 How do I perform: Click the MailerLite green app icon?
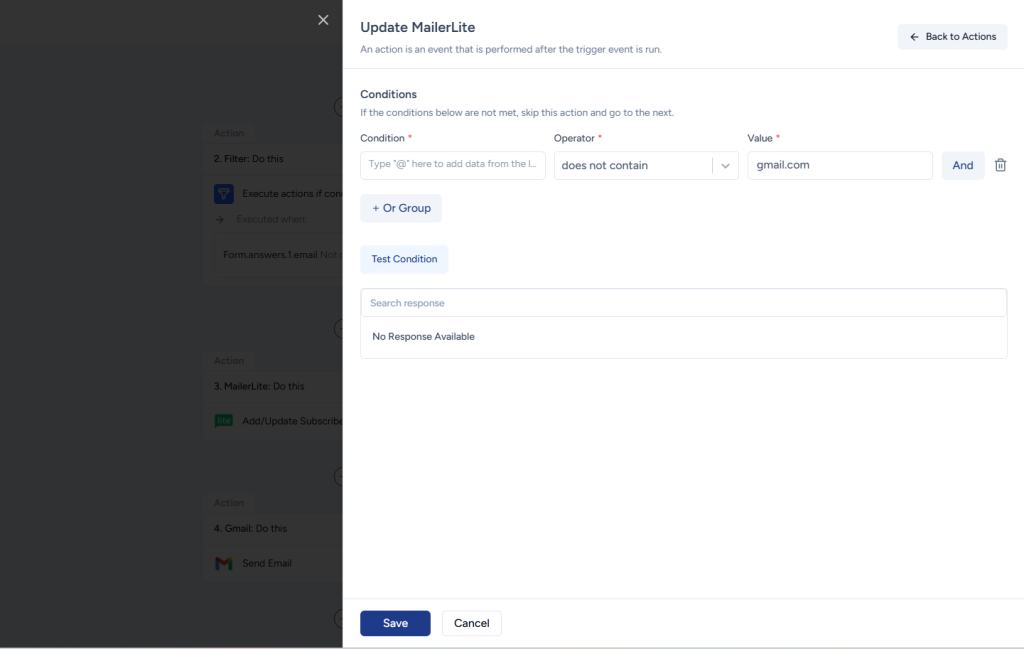coord(224,421)
